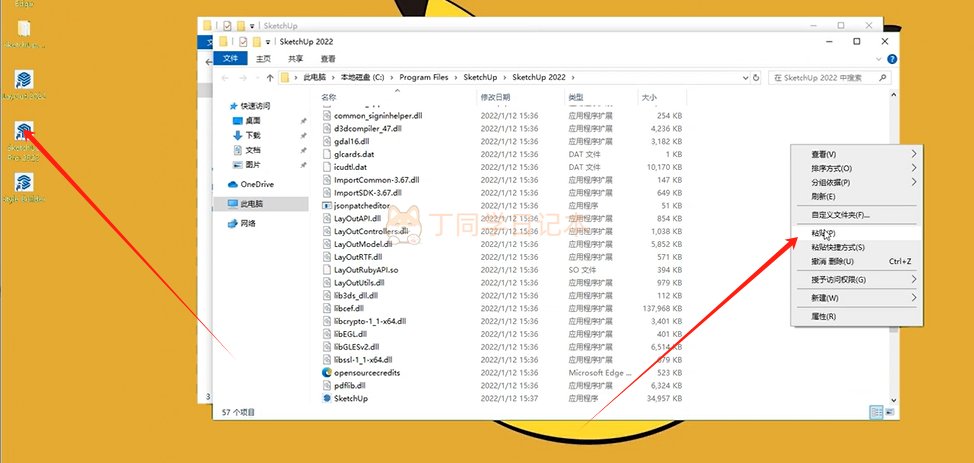Open the LayOut 2022 desktop shortcut

(x=25, y=82)
